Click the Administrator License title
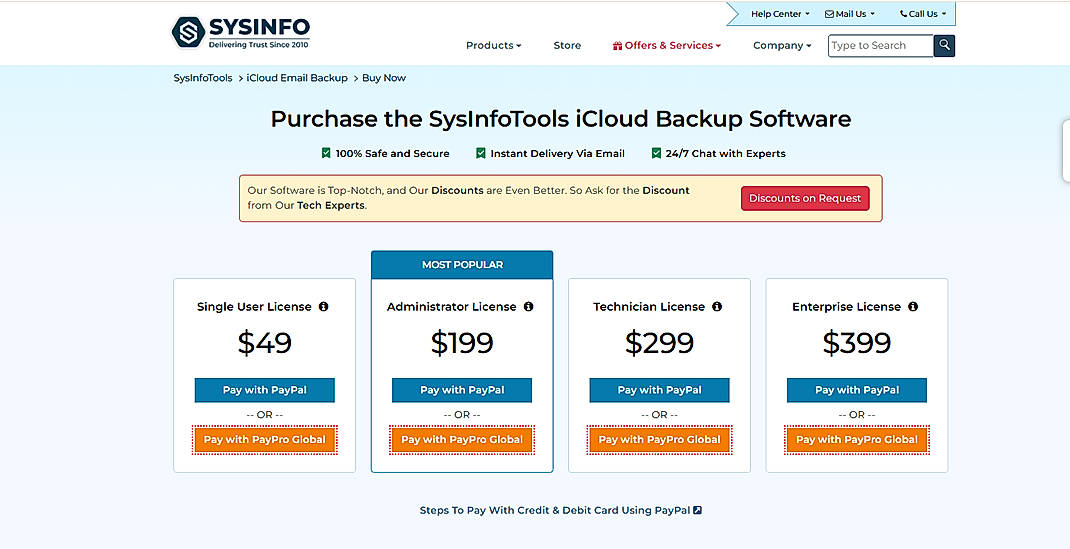 (x=452, y=307)
